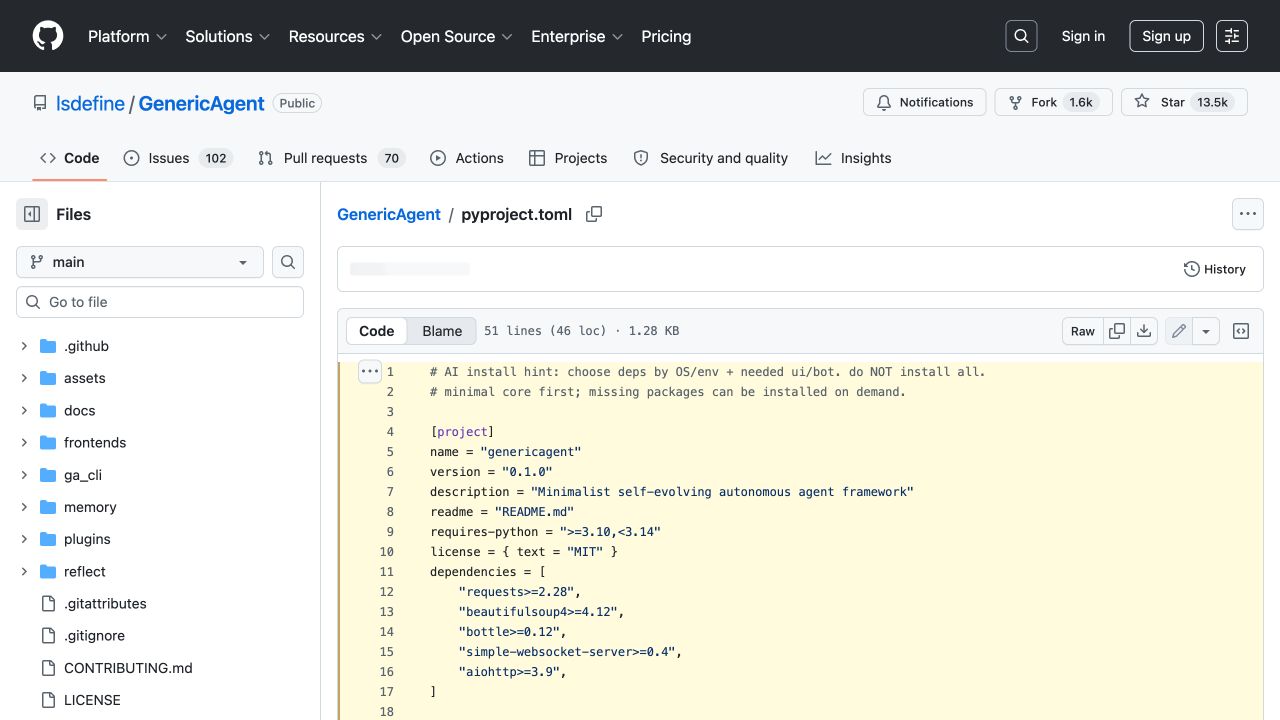Open the main branch selector dropdown
This screenshot has width=1280, height=720.
pos(140,262)
